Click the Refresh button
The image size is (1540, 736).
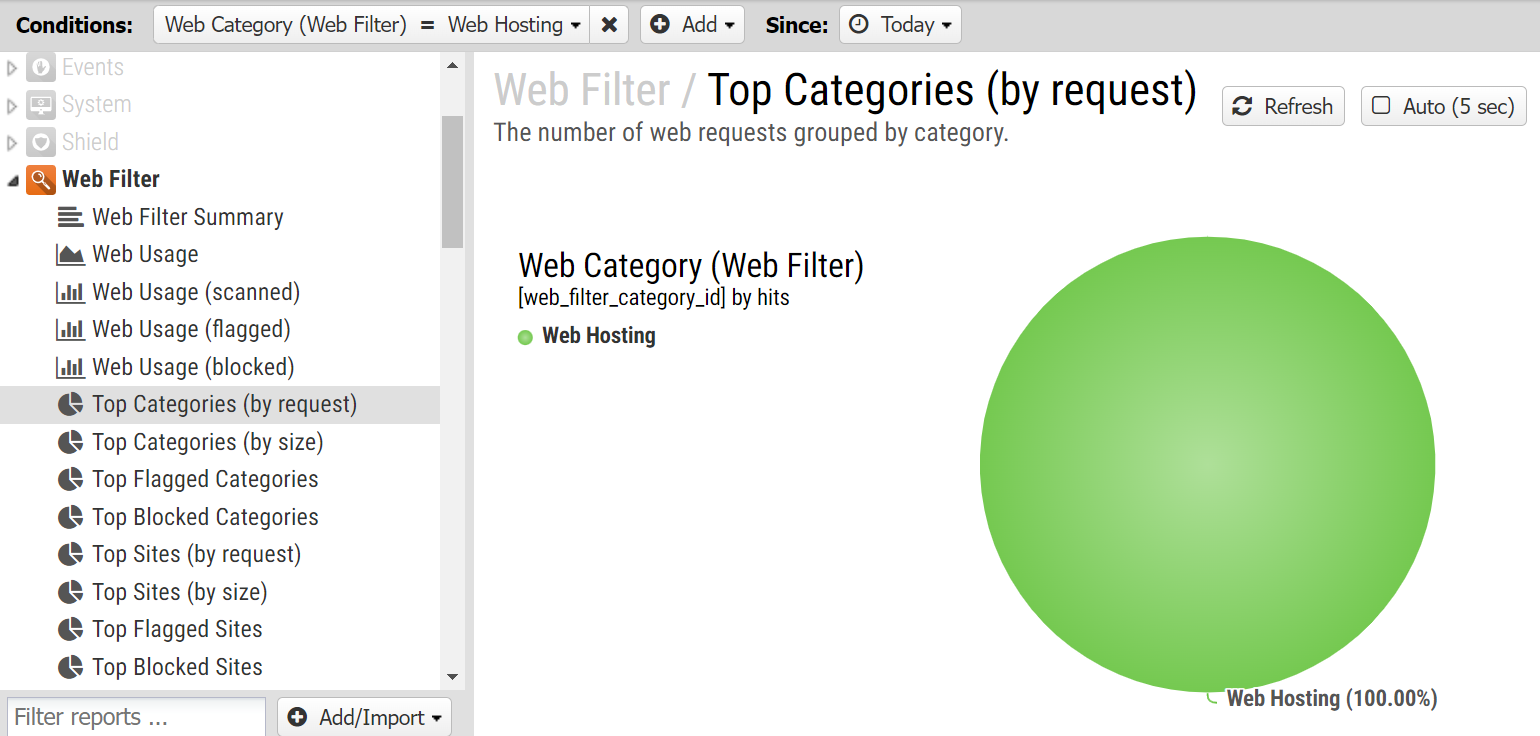click(1284, 106)
